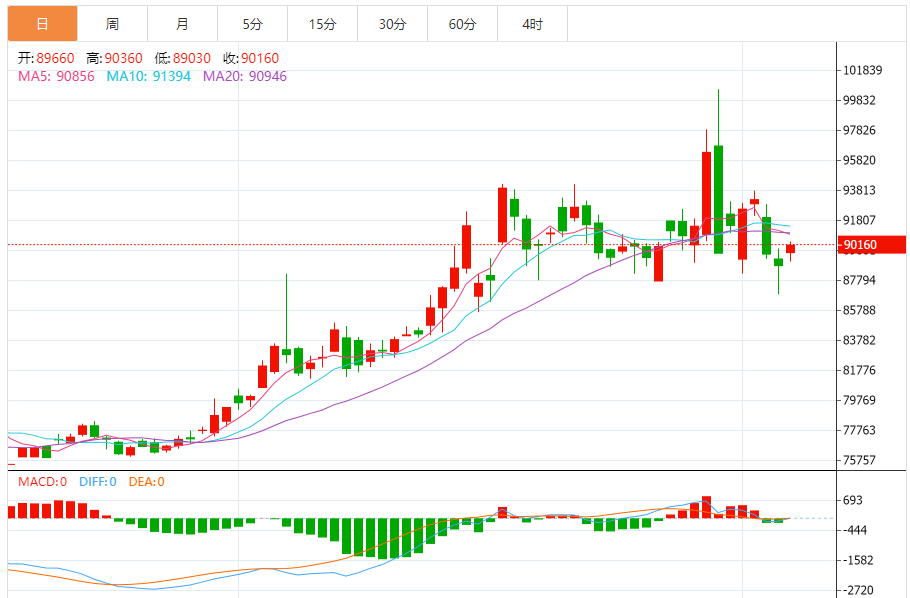This screenshot has height=598, width=910.
Task: Click the MA20: 90946 indicator label
Action: 244,76
